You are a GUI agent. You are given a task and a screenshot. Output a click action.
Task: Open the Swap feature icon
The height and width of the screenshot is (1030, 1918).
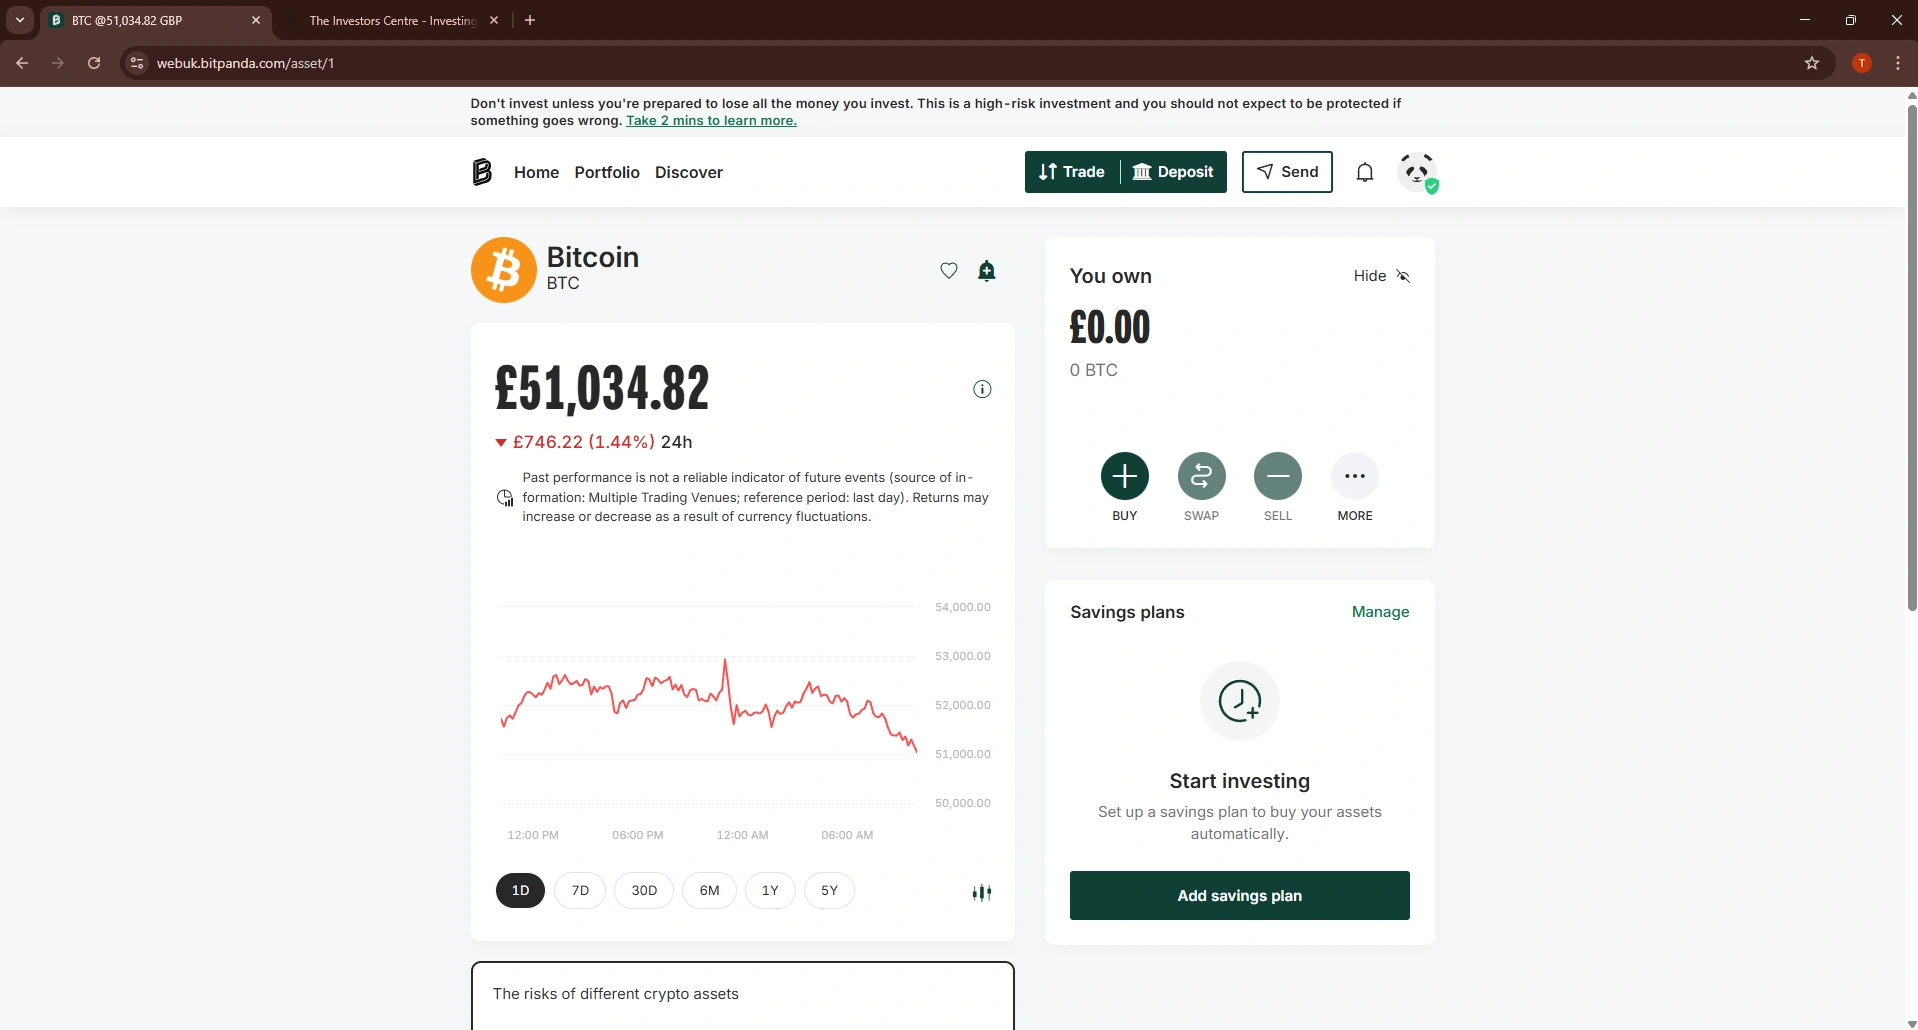(x=1201, y=476)
